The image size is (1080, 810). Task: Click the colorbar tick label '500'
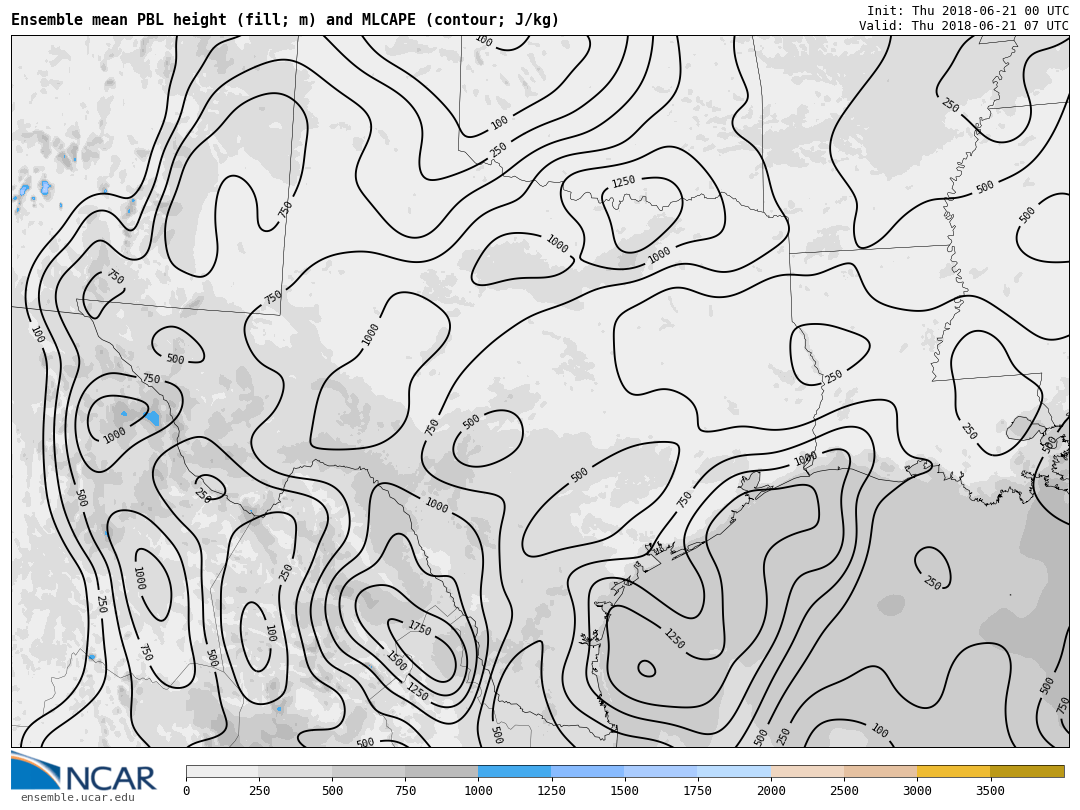point(333,791)
